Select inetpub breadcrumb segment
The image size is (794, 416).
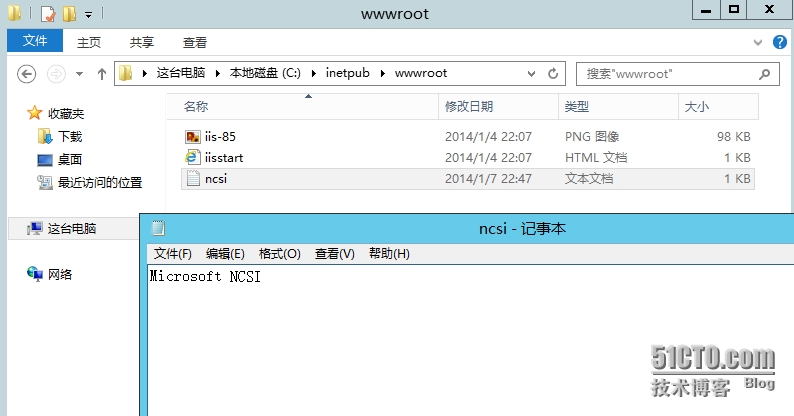pos(347,73)
